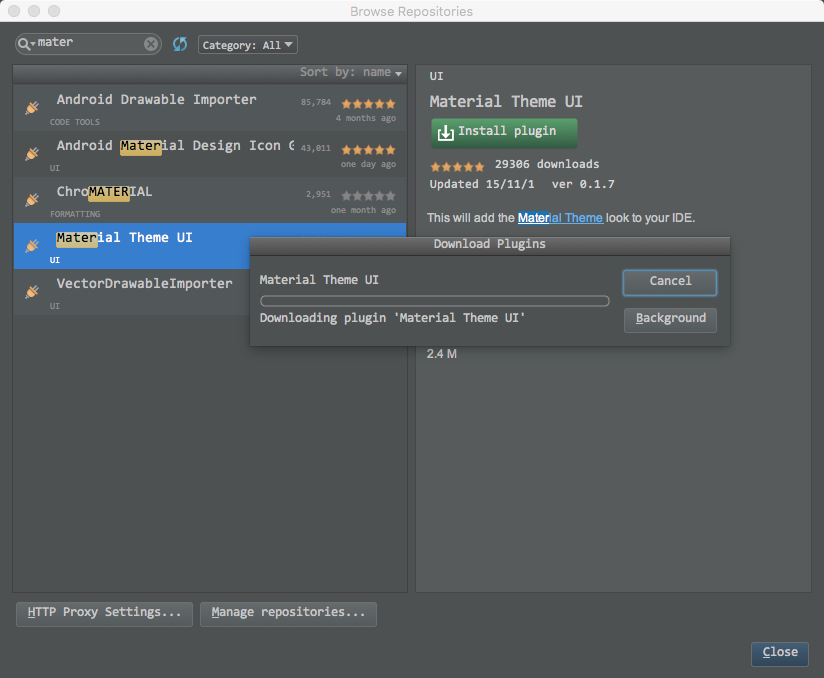Send download to Background
Screen dimensions: 824x678
coord(670,319)
